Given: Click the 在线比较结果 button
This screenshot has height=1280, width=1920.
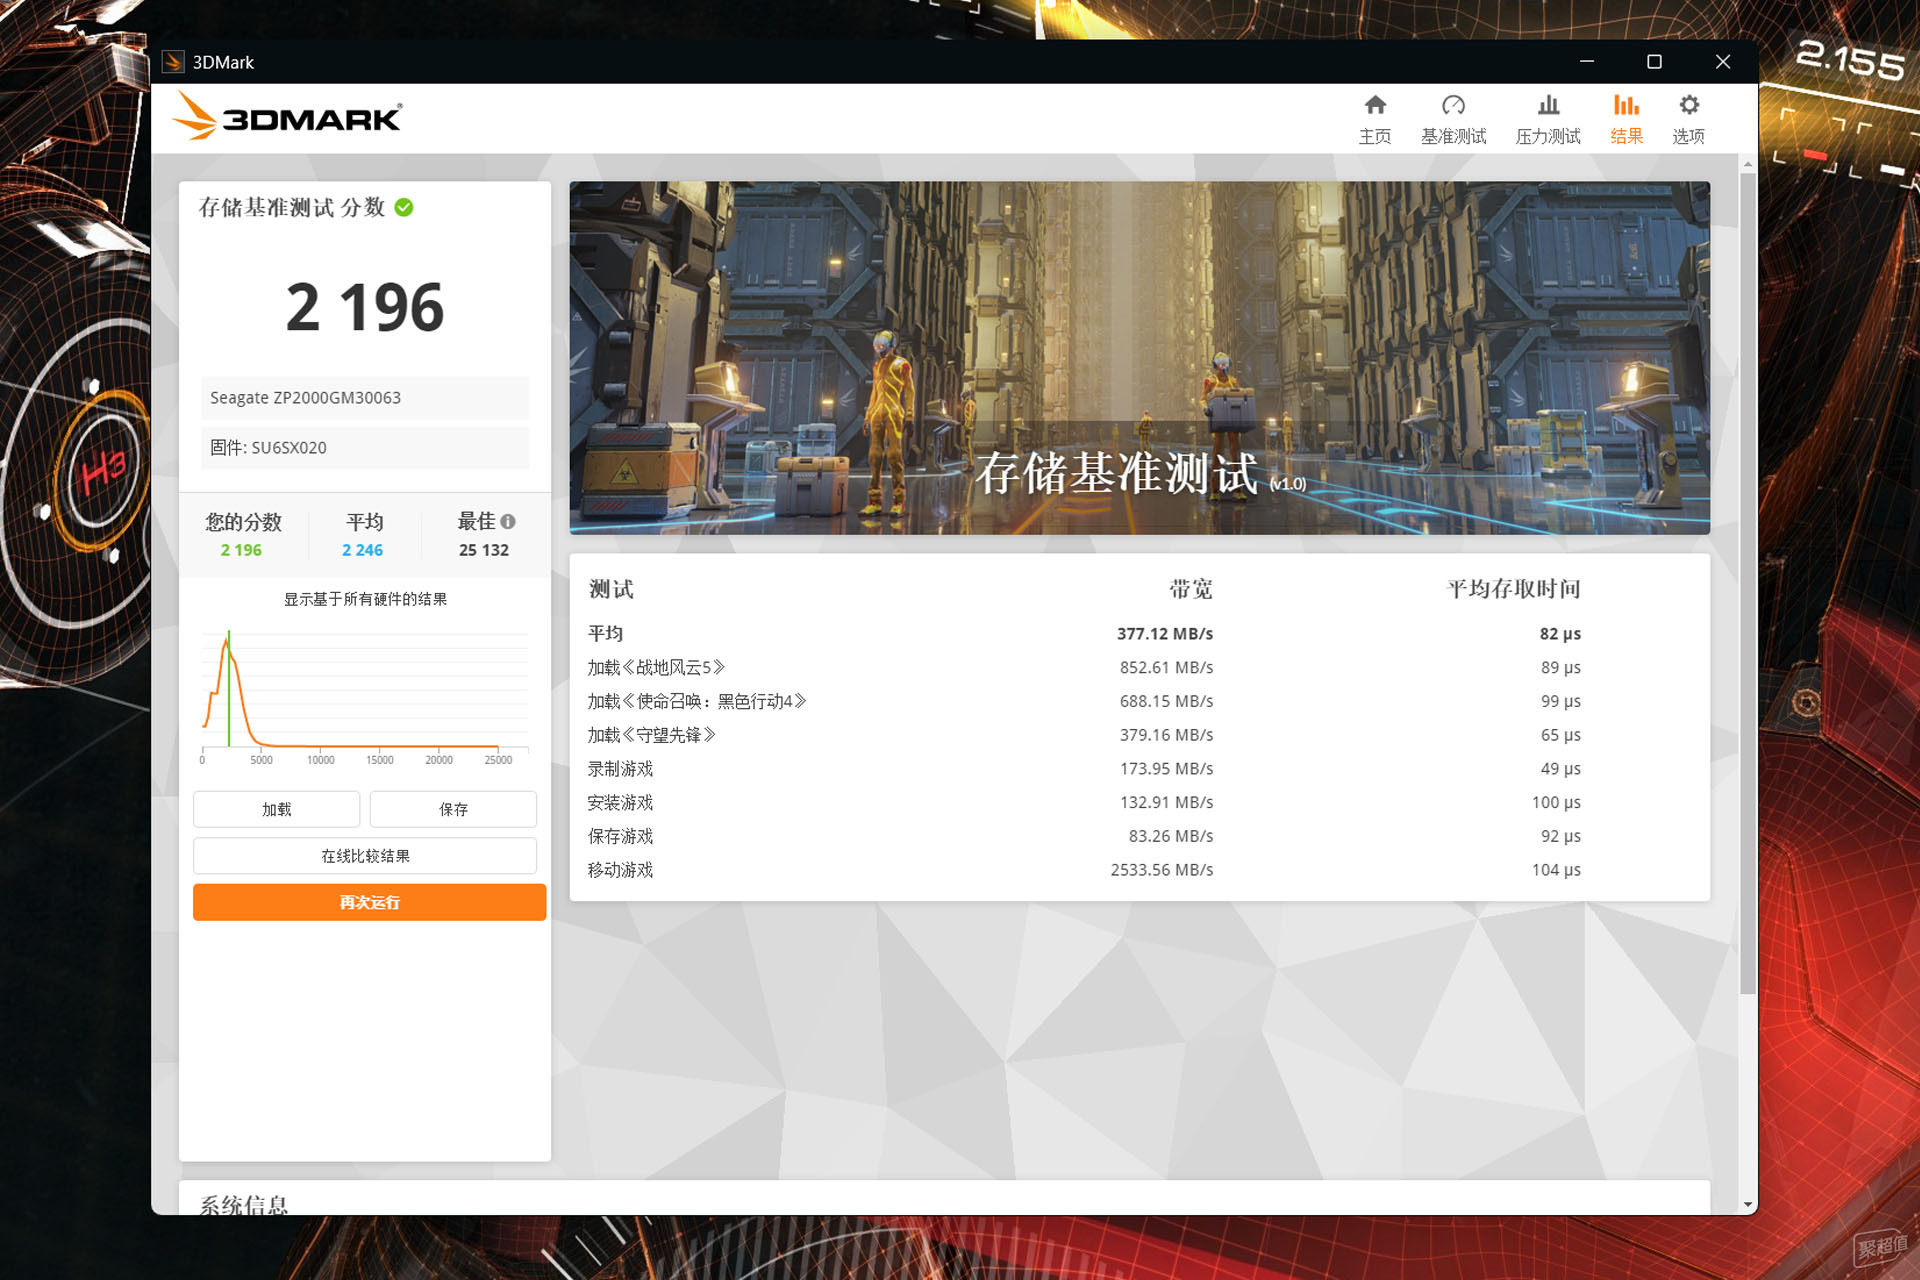Looking at the screenshot, I should click(365, 856).
